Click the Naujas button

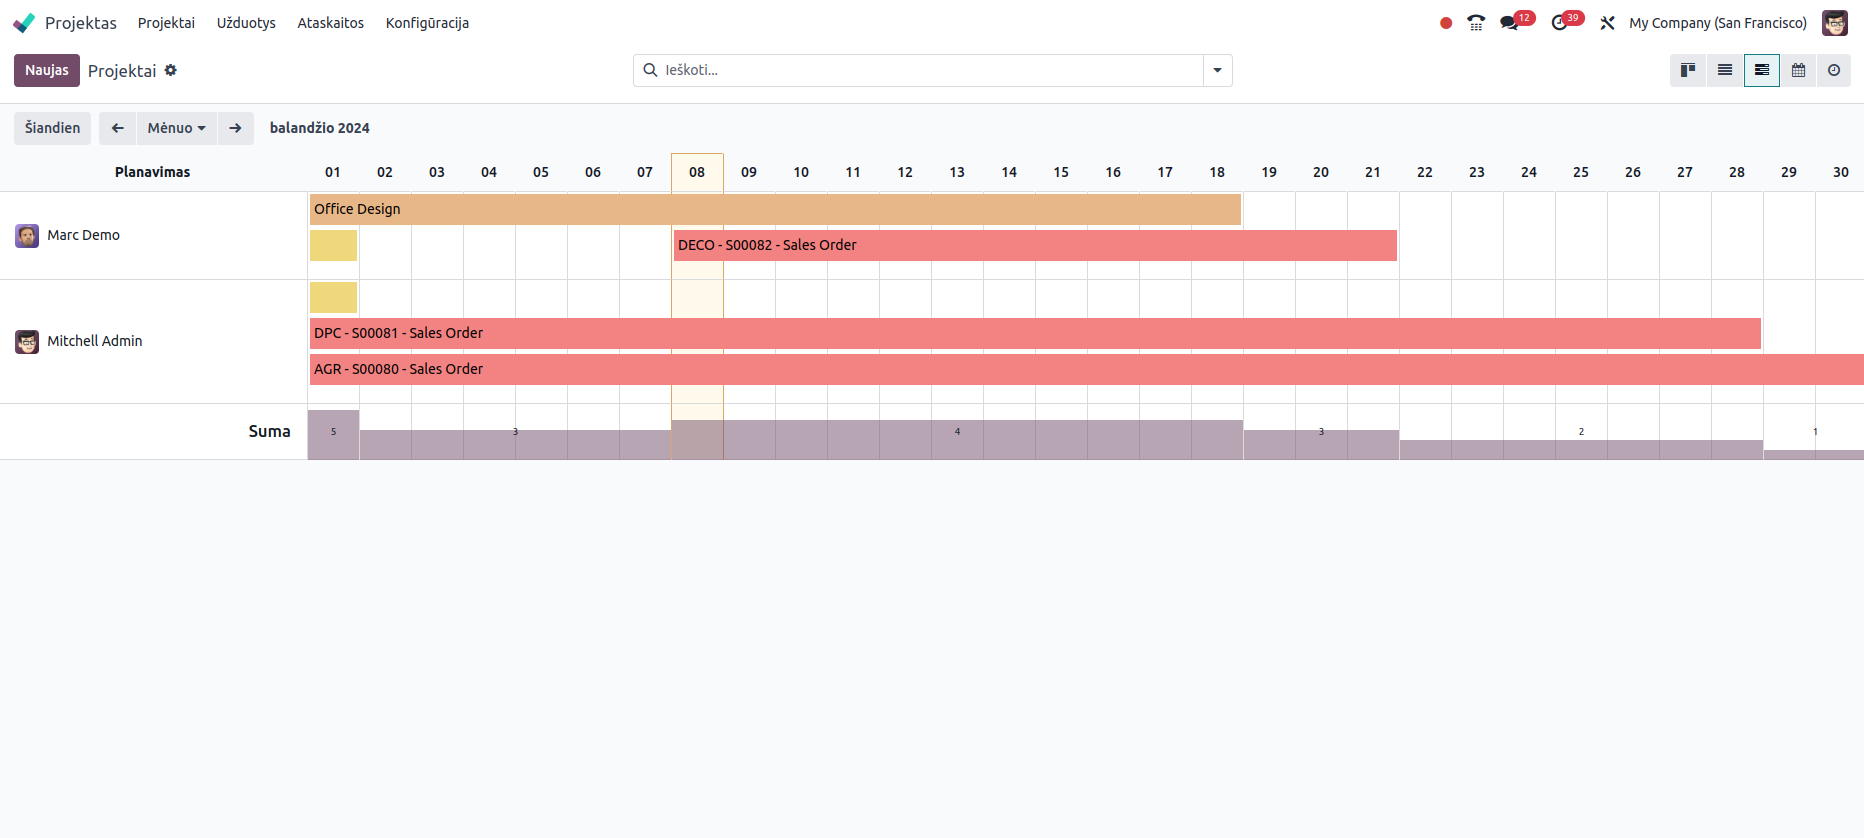(46, 70)
